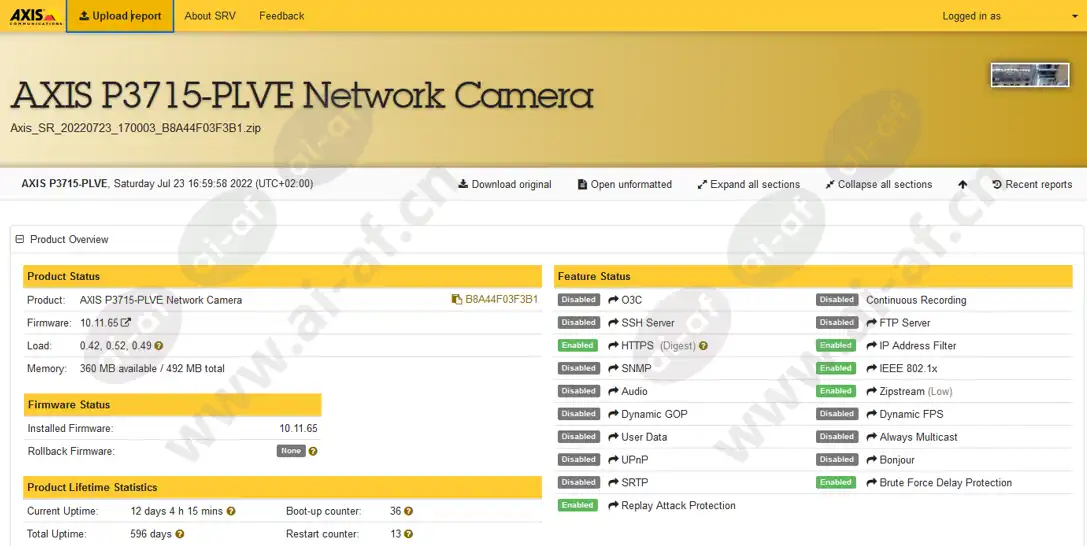
Task: Click Enabled badge for HTTPS
Action: click(x=577, y=346)
